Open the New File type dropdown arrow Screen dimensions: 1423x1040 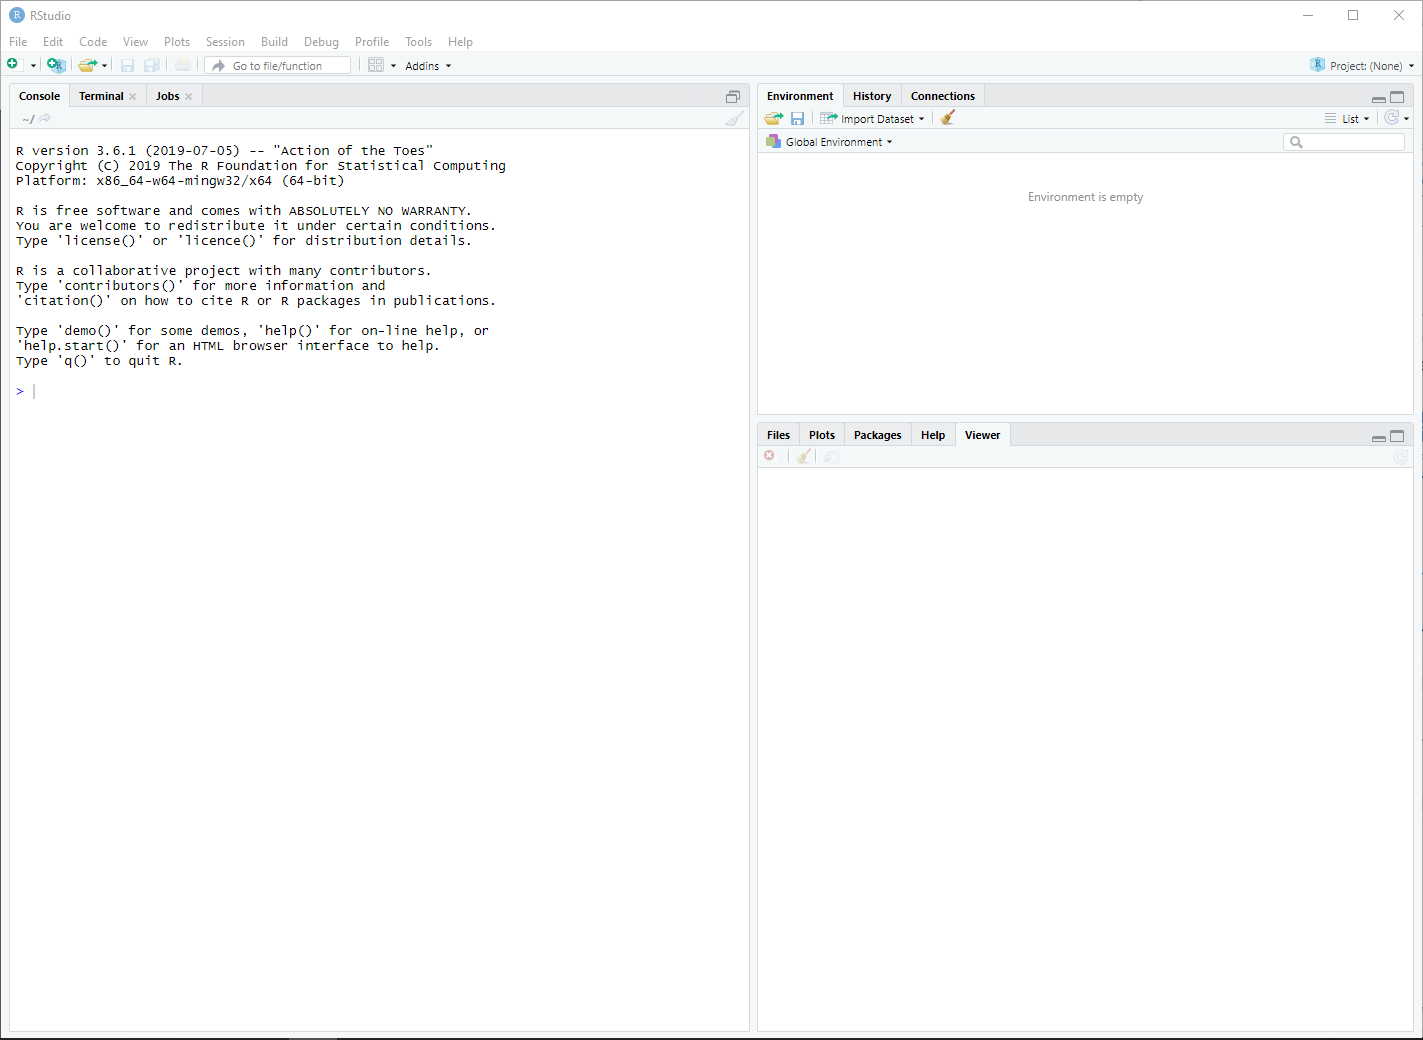point(33,66)
